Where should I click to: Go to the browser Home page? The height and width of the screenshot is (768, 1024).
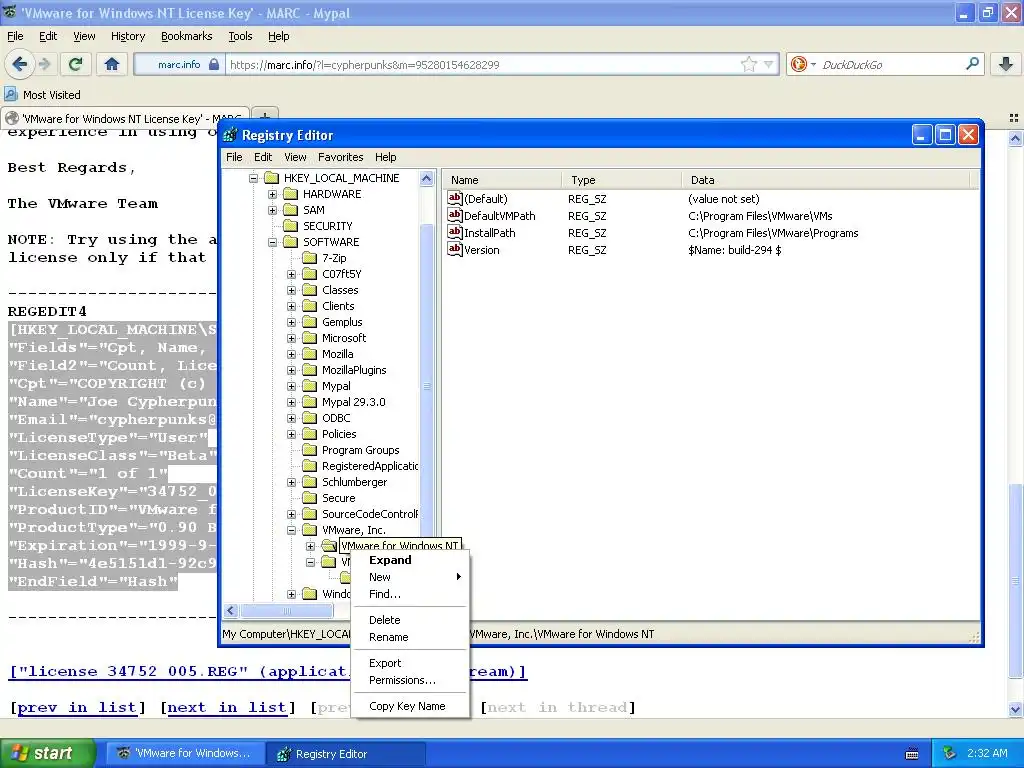pos(112,64)
